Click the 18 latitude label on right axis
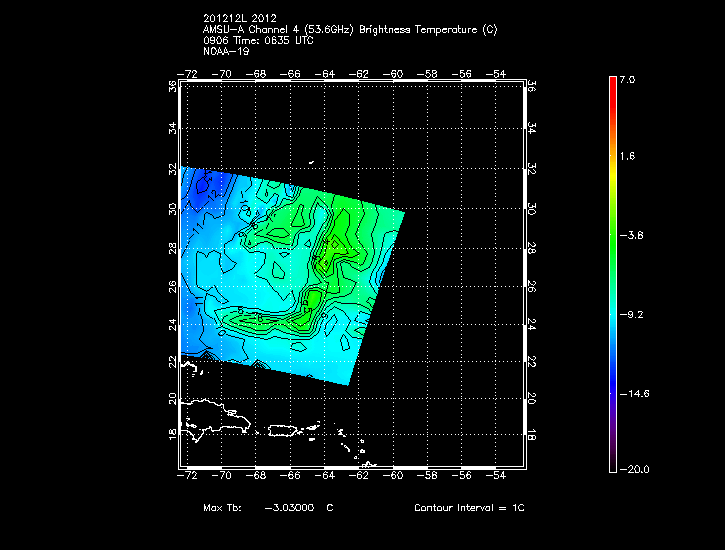 click(532, 434)
